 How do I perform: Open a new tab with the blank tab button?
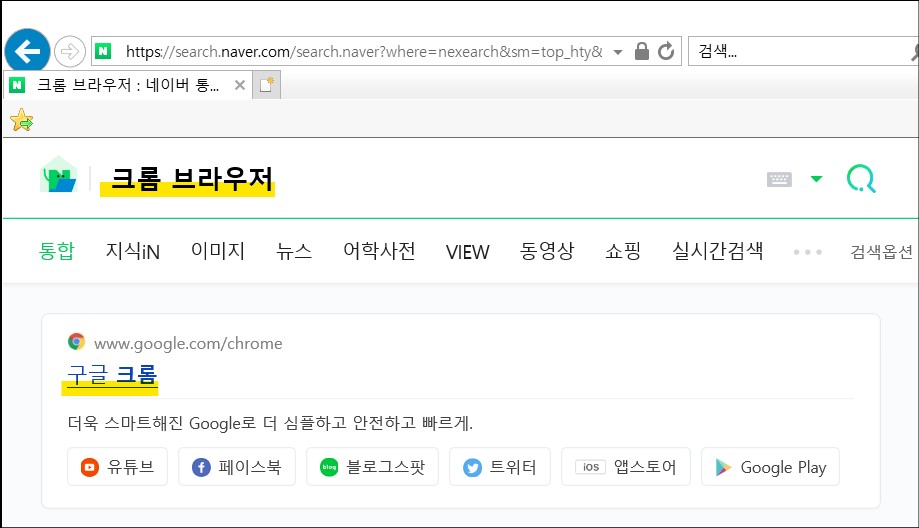coord(267,85)
